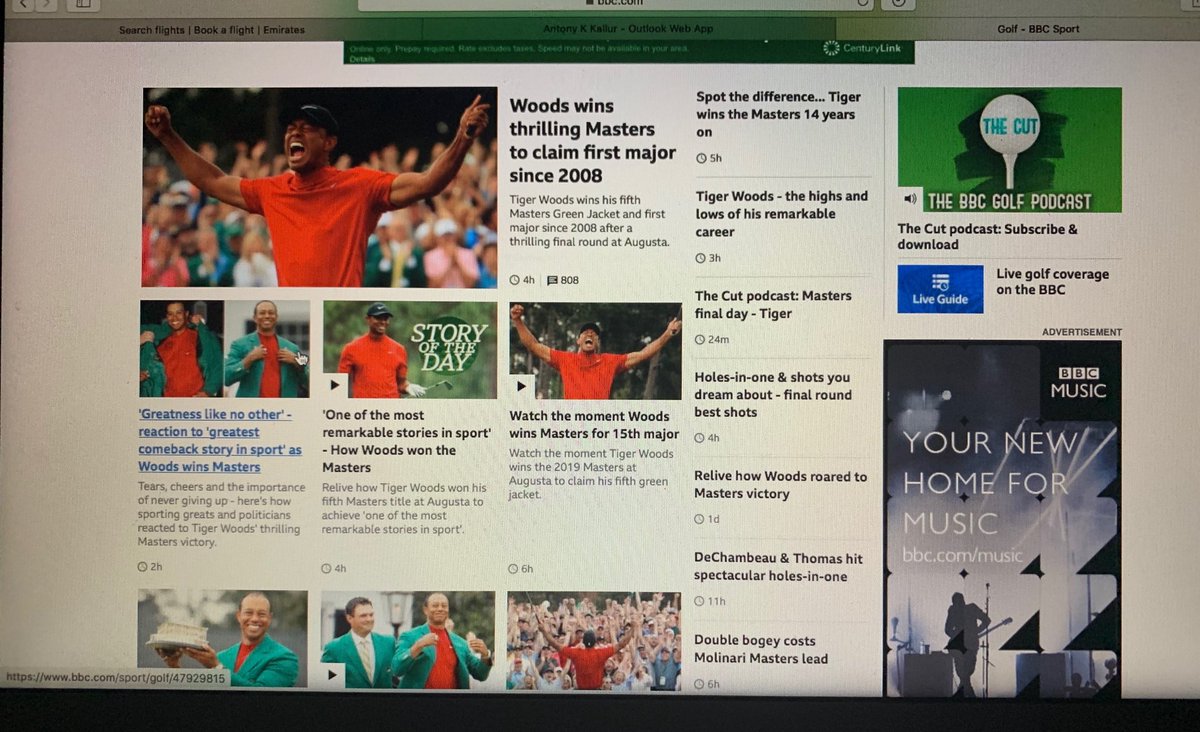Switch to the Golf - BBC Sport tab

(x=1038, y=29)
